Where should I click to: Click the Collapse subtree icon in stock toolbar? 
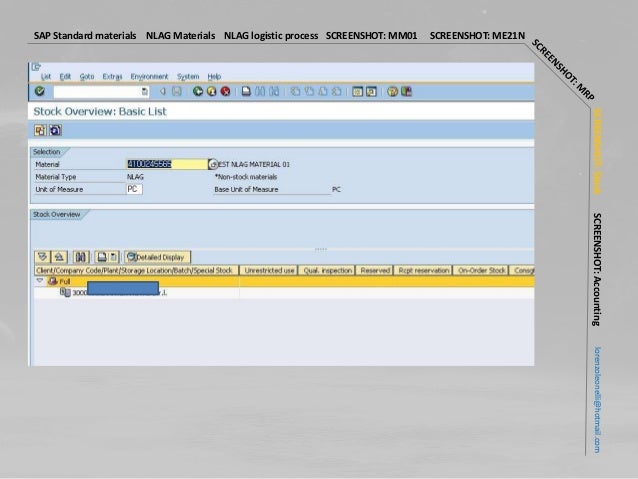coord(59,257)
